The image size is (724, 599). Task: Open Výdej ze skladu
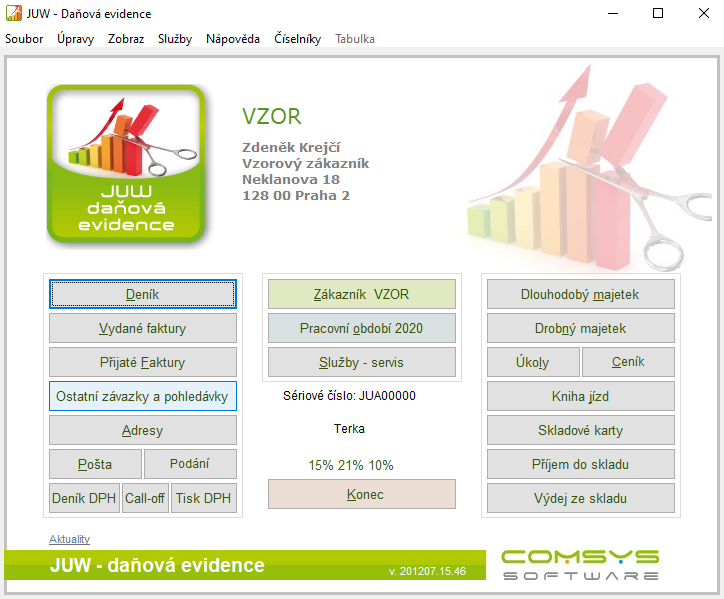(580, 498)
